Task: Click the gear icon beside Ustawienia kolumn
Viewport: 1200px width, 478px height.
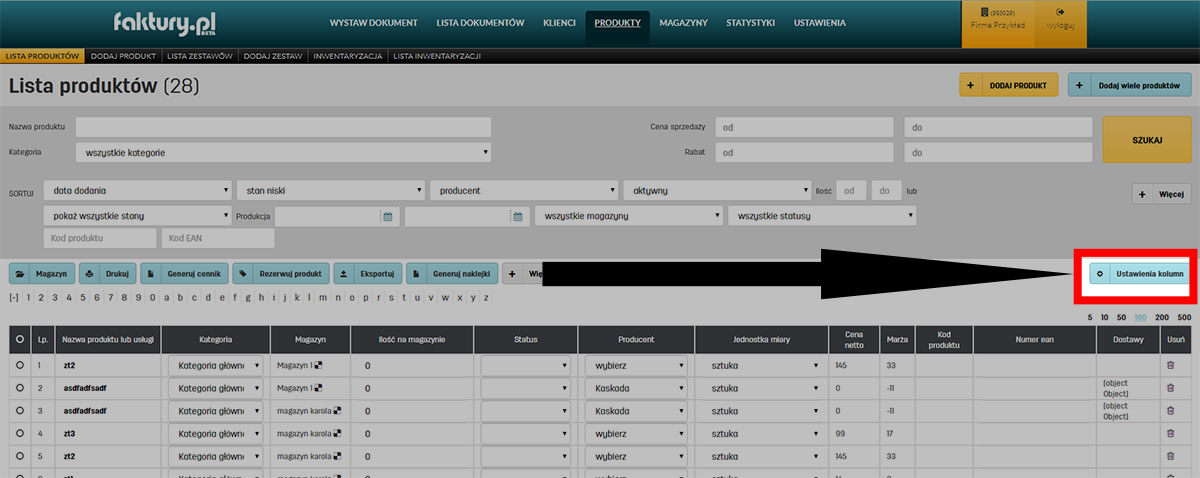Action: coord(1100,273)
